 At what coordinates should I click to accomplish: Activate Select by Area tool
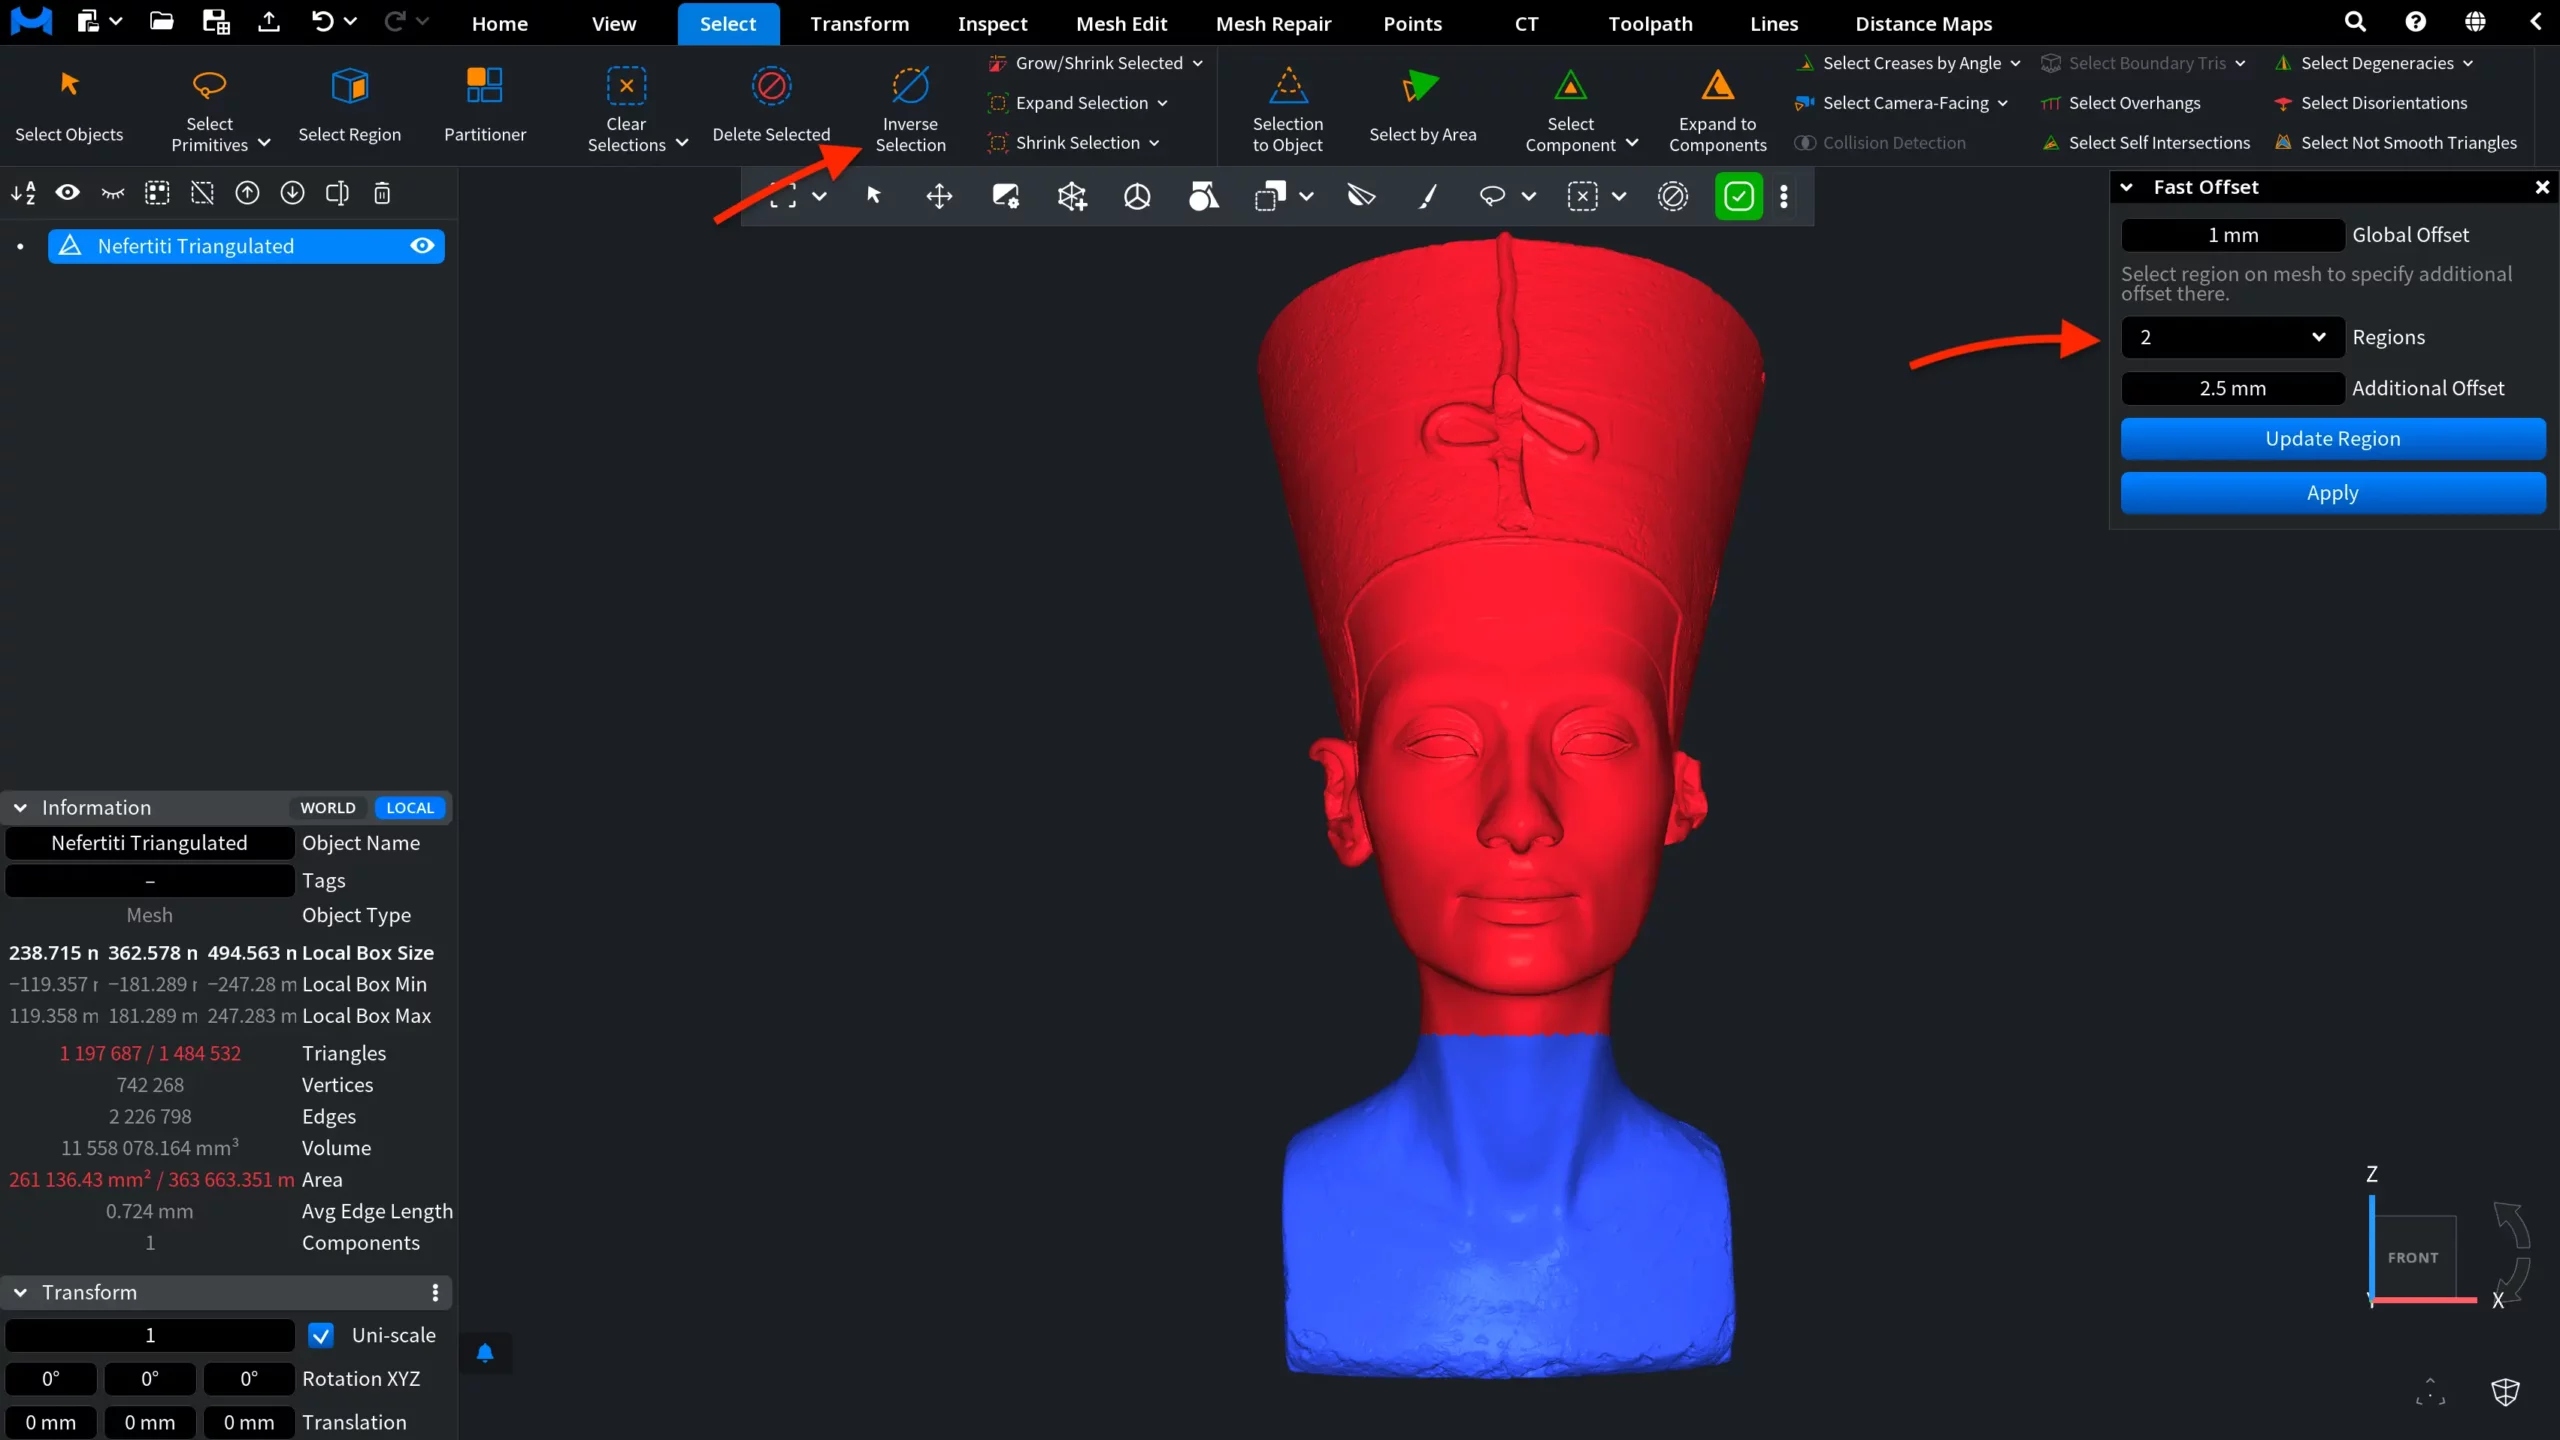(1422, 105)
